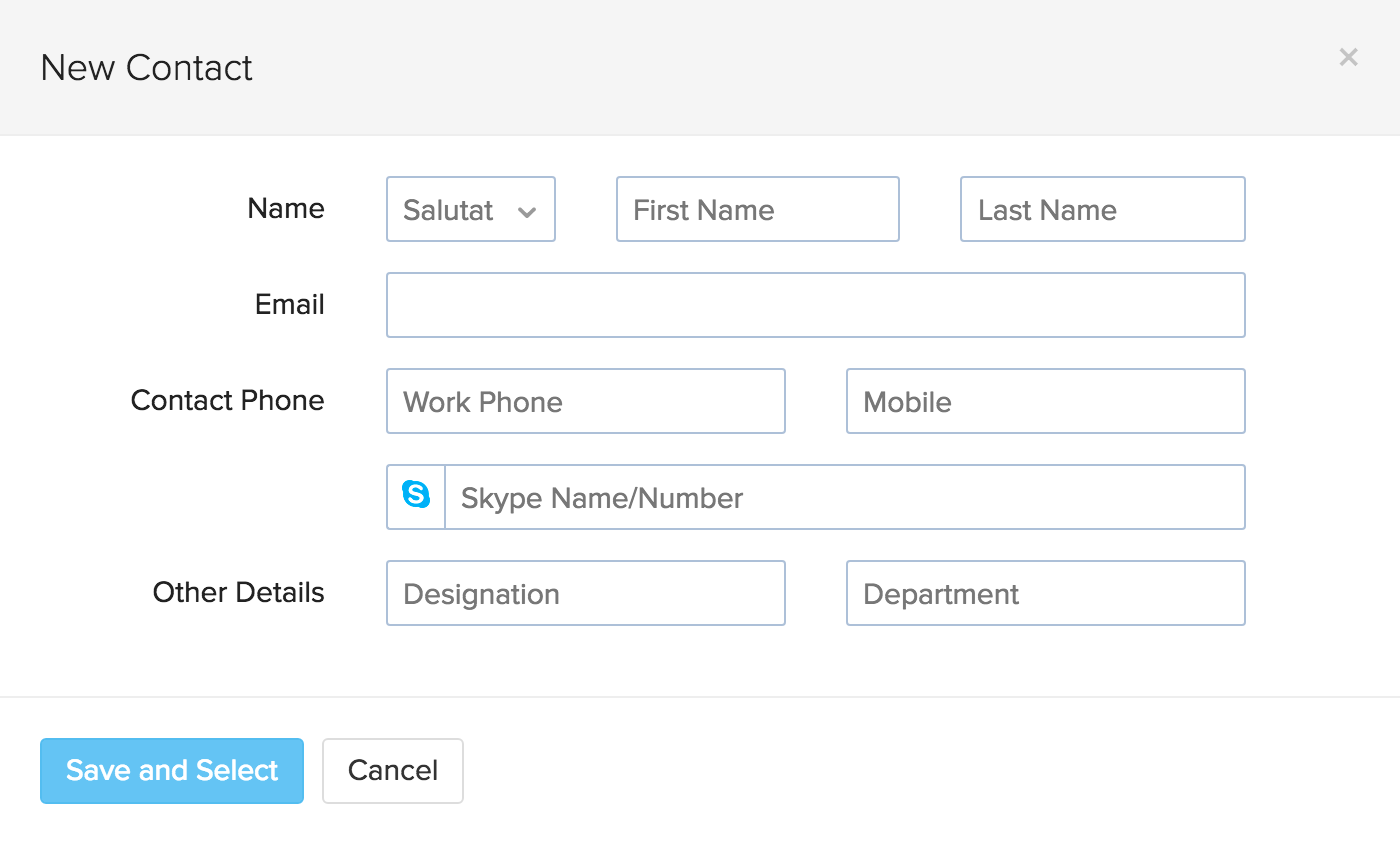Click the chevron on the Salutation selector
This screenshot has width=1400, height=844.
tap(529, 211)
